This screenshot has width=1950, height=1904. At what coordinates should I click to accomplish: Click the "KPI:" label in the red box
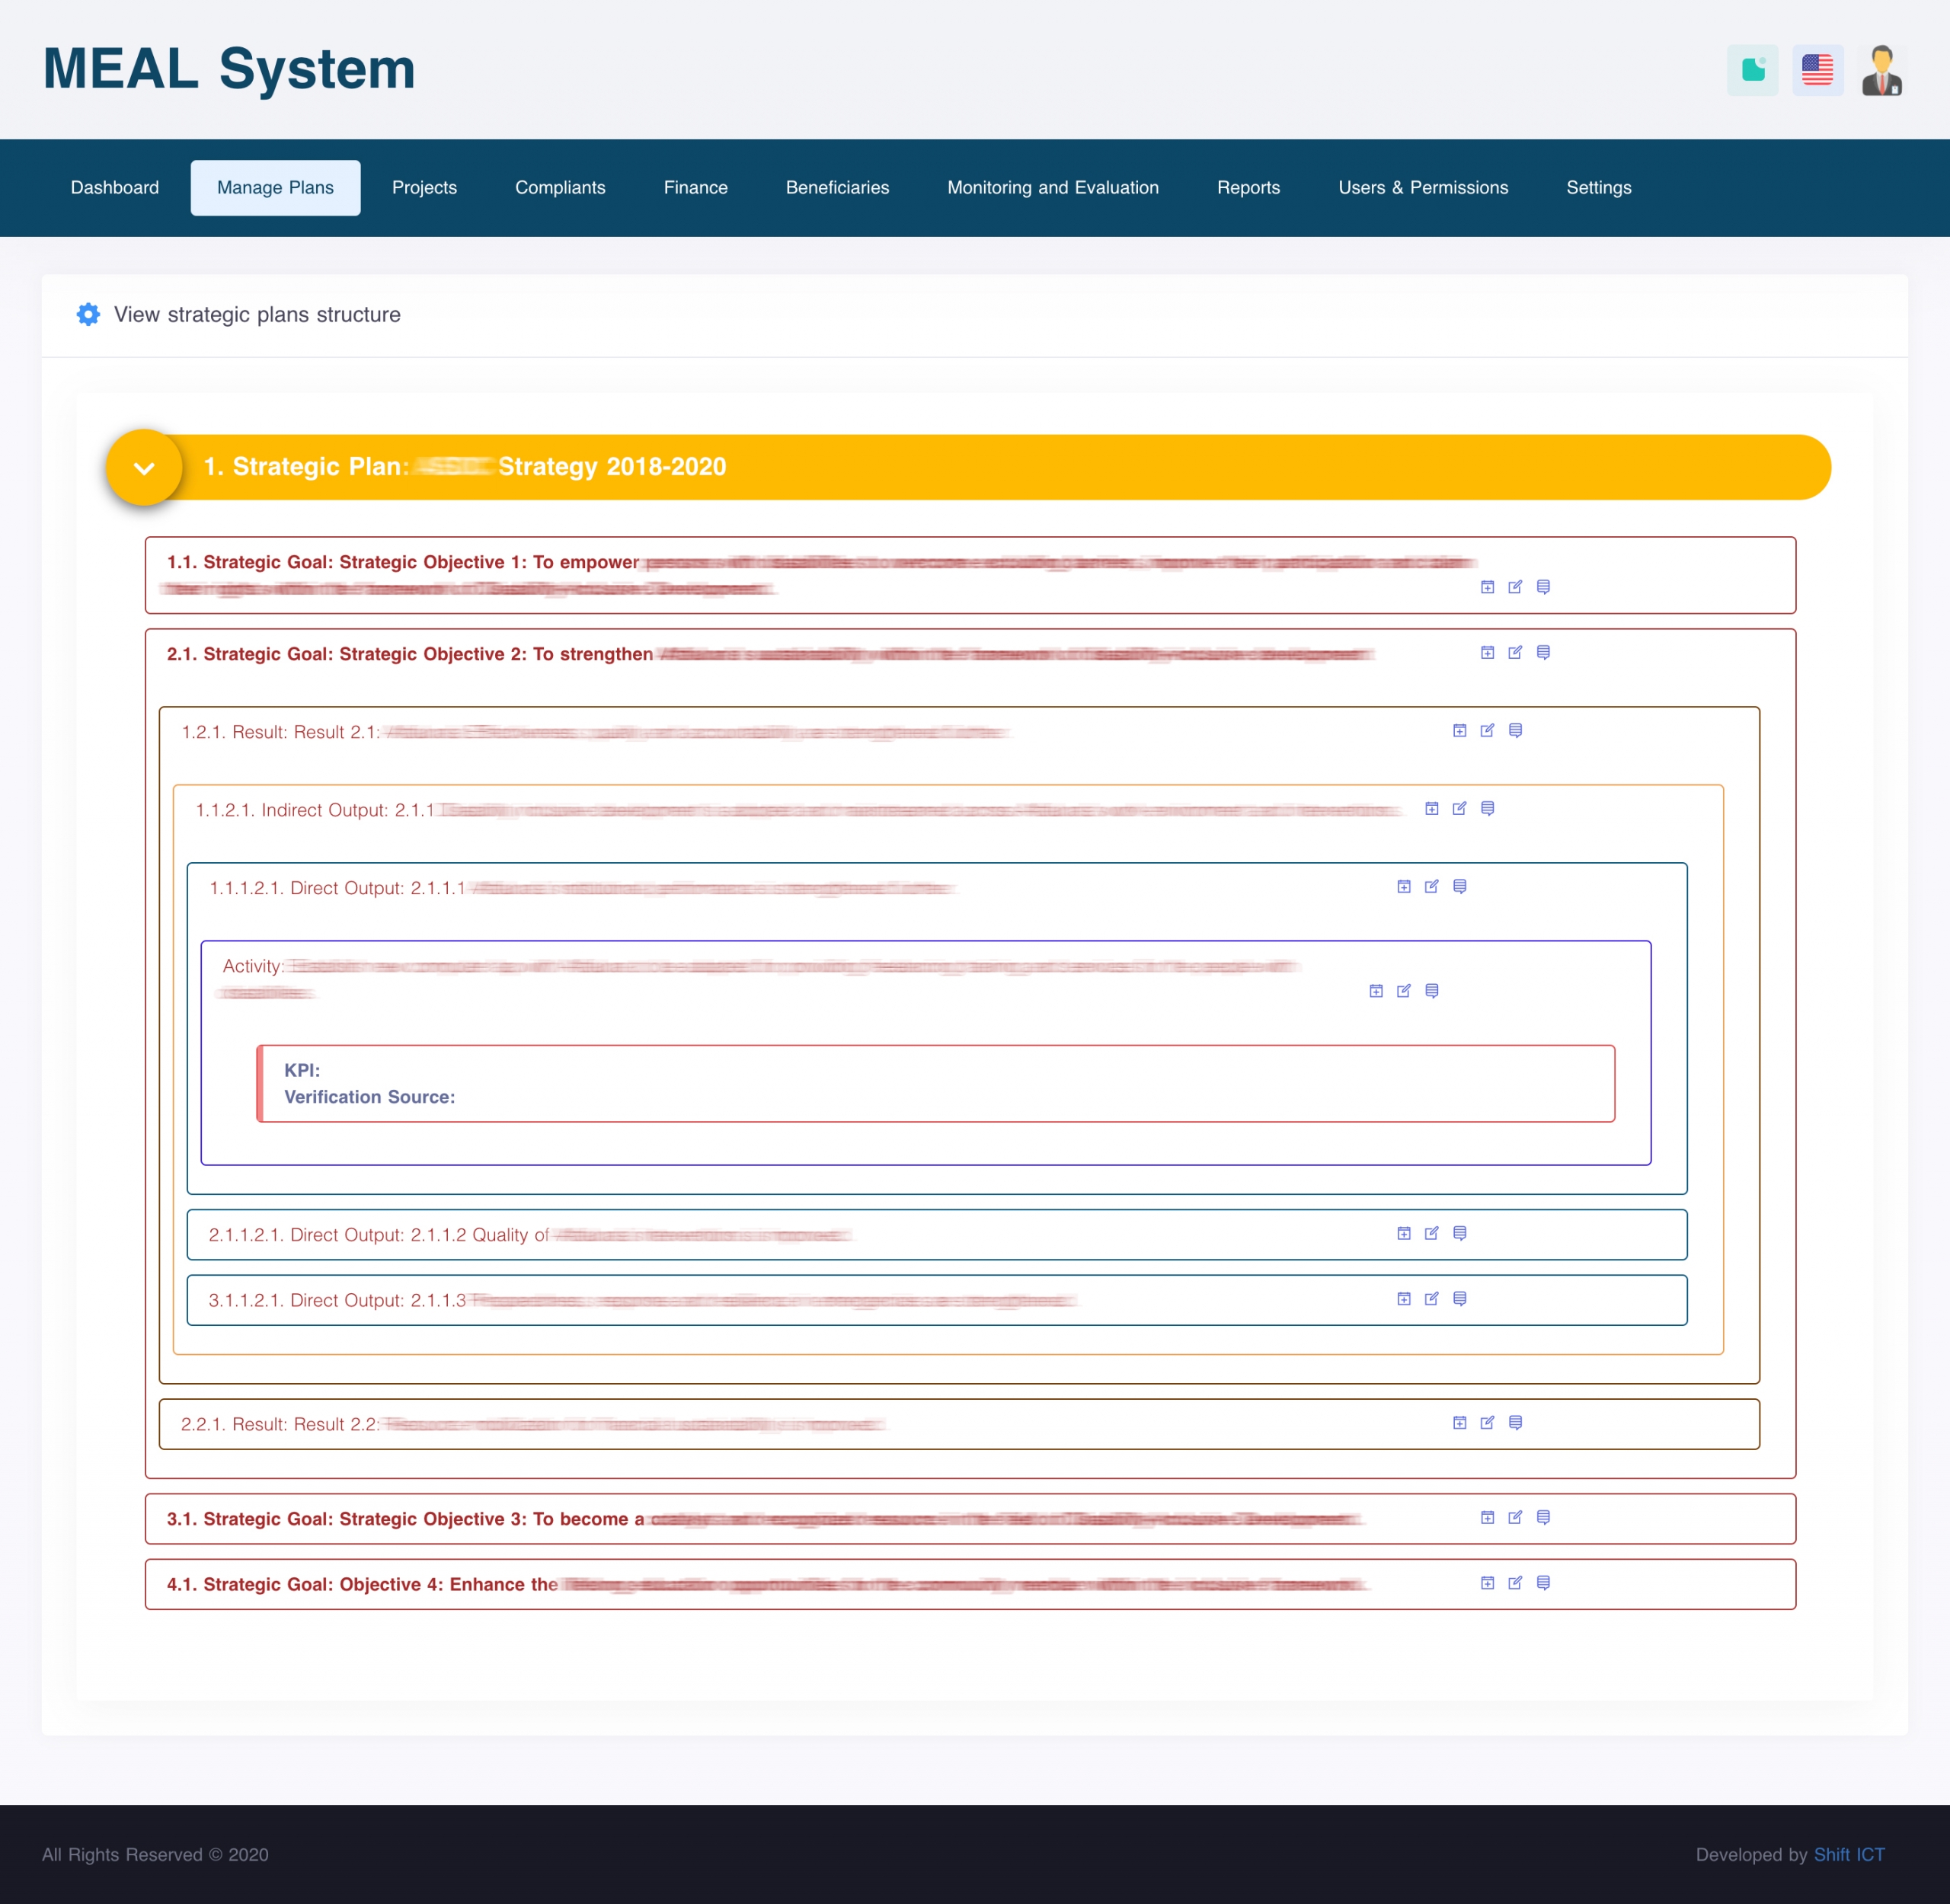pos(302,1070)
